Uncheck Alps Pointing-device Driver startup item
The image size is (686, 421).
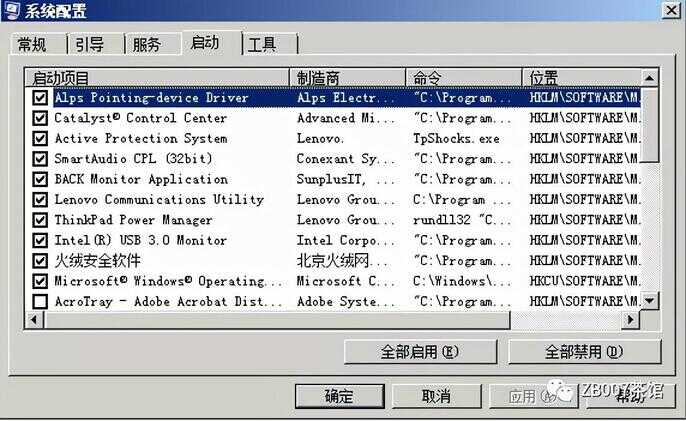40,98
